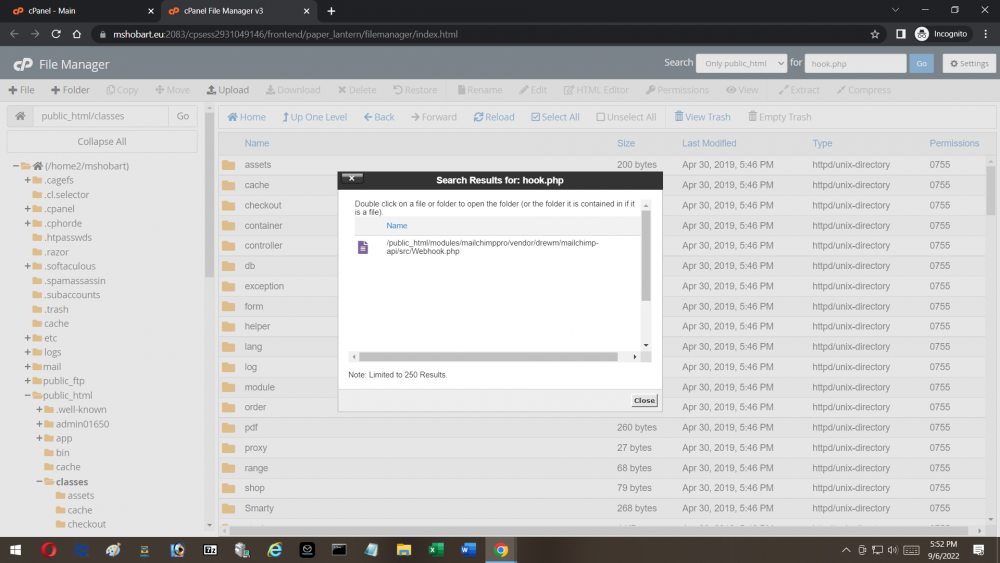1000x563 pixels.
Task: Expand the mail tree folder
Action: 27,367
